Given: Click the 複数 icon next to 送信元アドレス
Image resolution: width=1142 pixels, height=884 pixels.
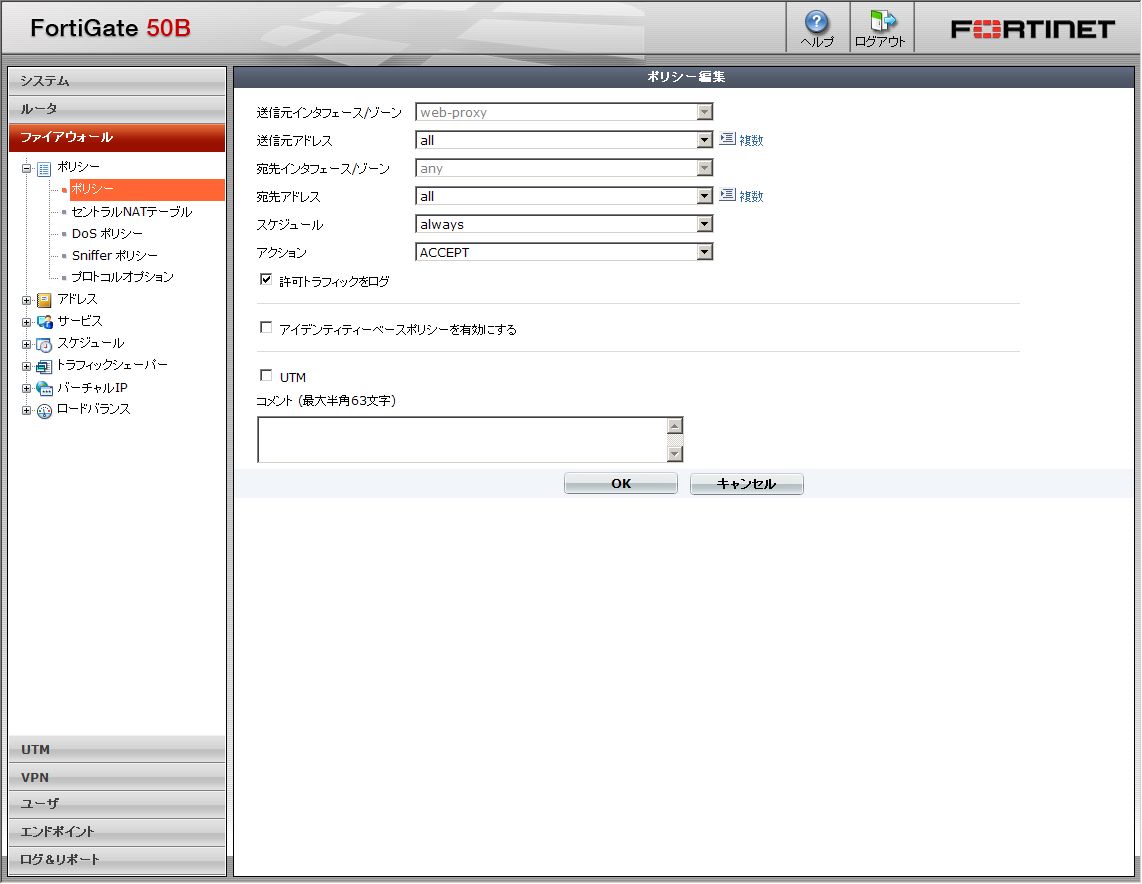Looking at the screenshot, I should click(x=729, y=140).
